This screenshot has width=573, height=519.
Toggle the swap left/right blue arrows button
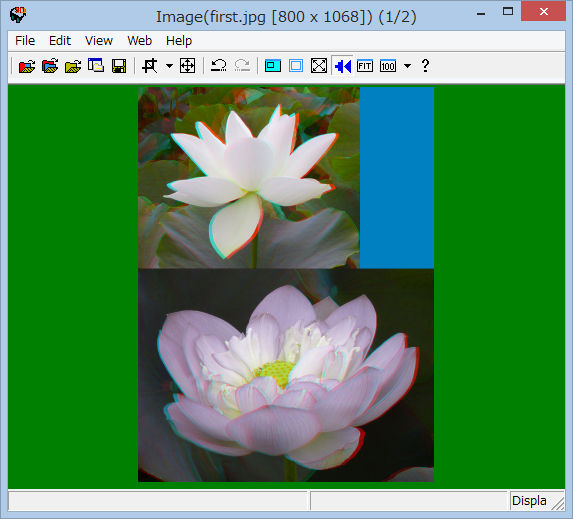pyautogui.click(x=342, y=66)
